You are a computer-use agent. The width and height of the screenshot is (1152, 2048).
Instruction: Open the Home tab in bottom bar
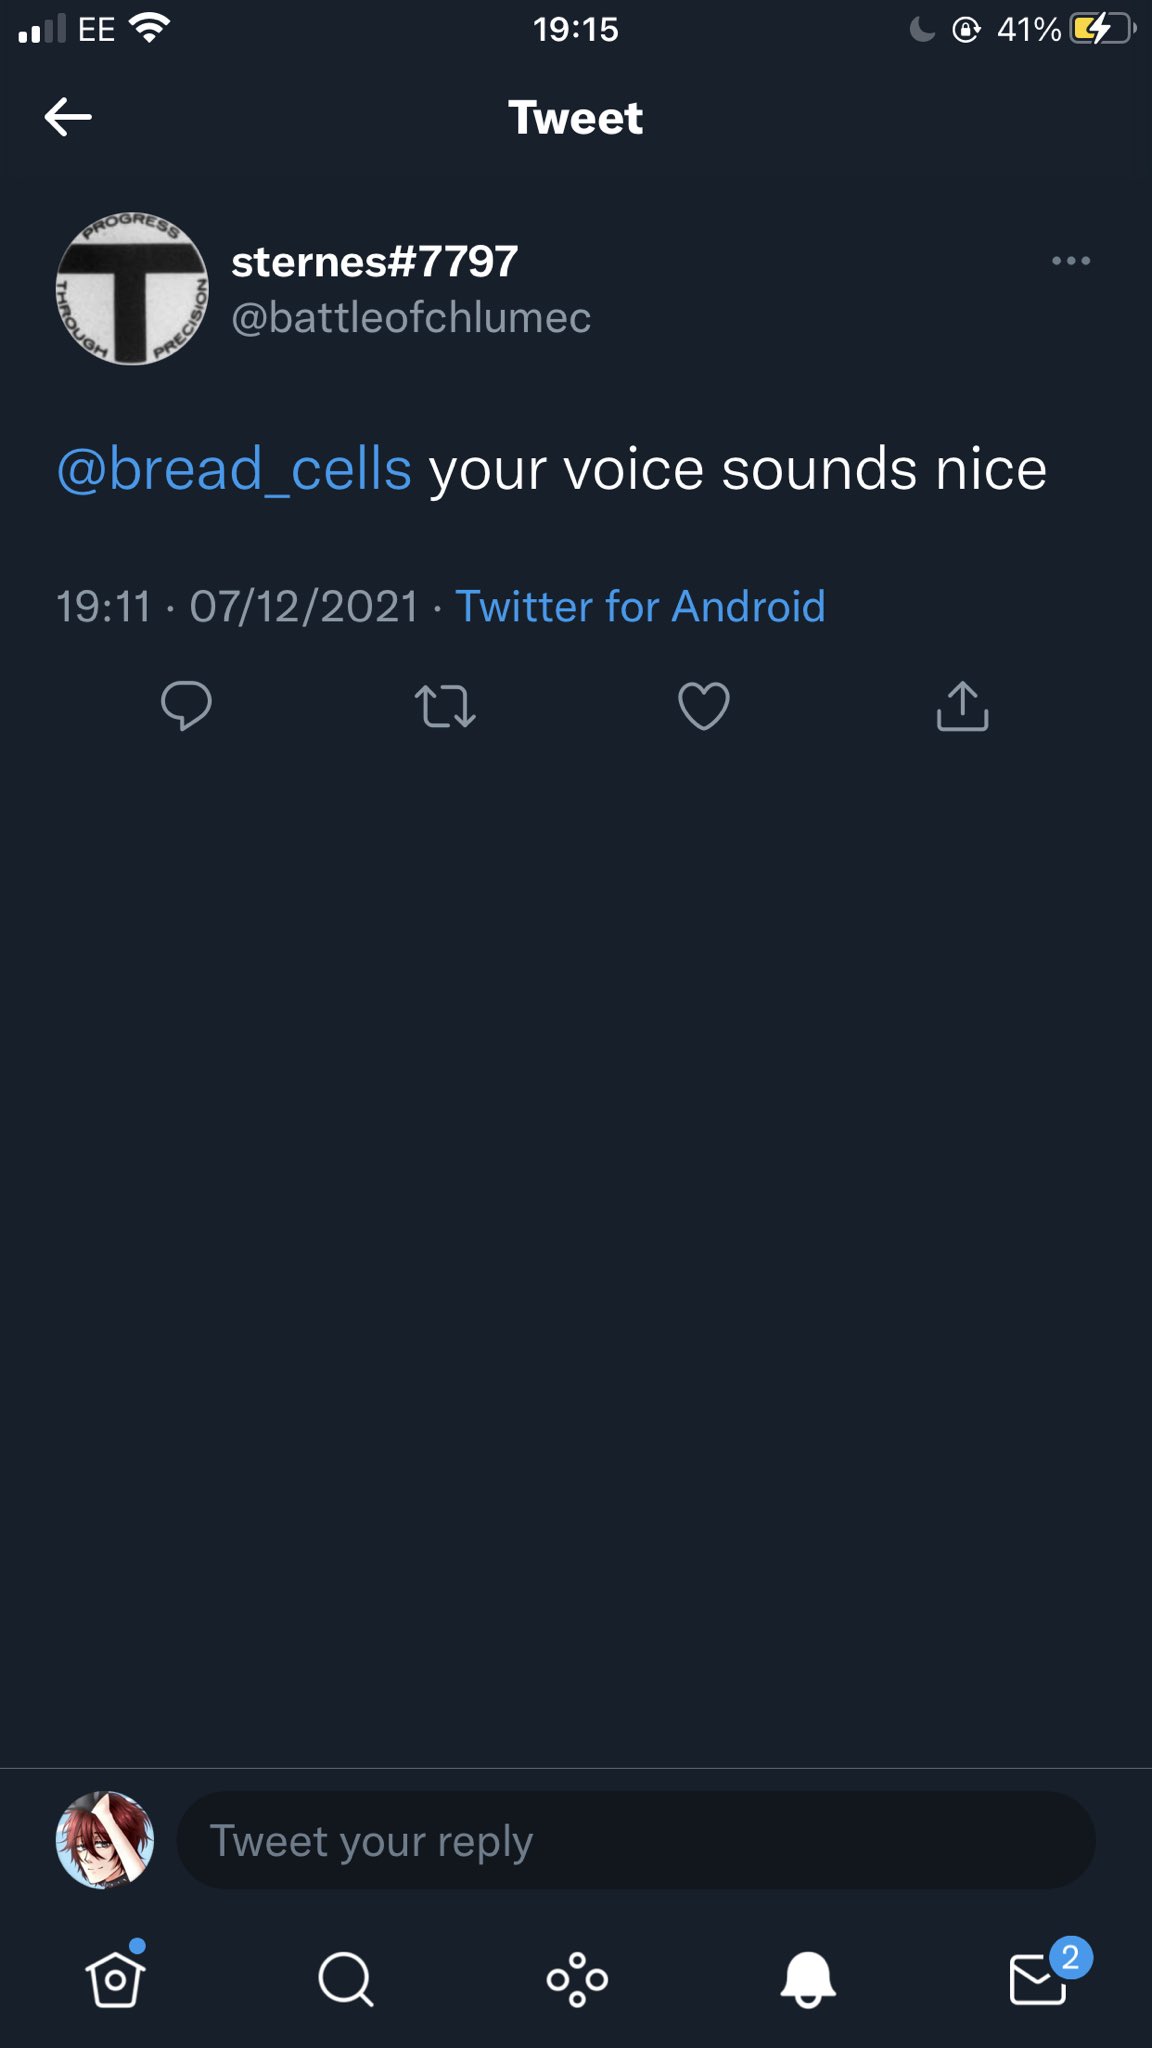(x=116, y=1978)
